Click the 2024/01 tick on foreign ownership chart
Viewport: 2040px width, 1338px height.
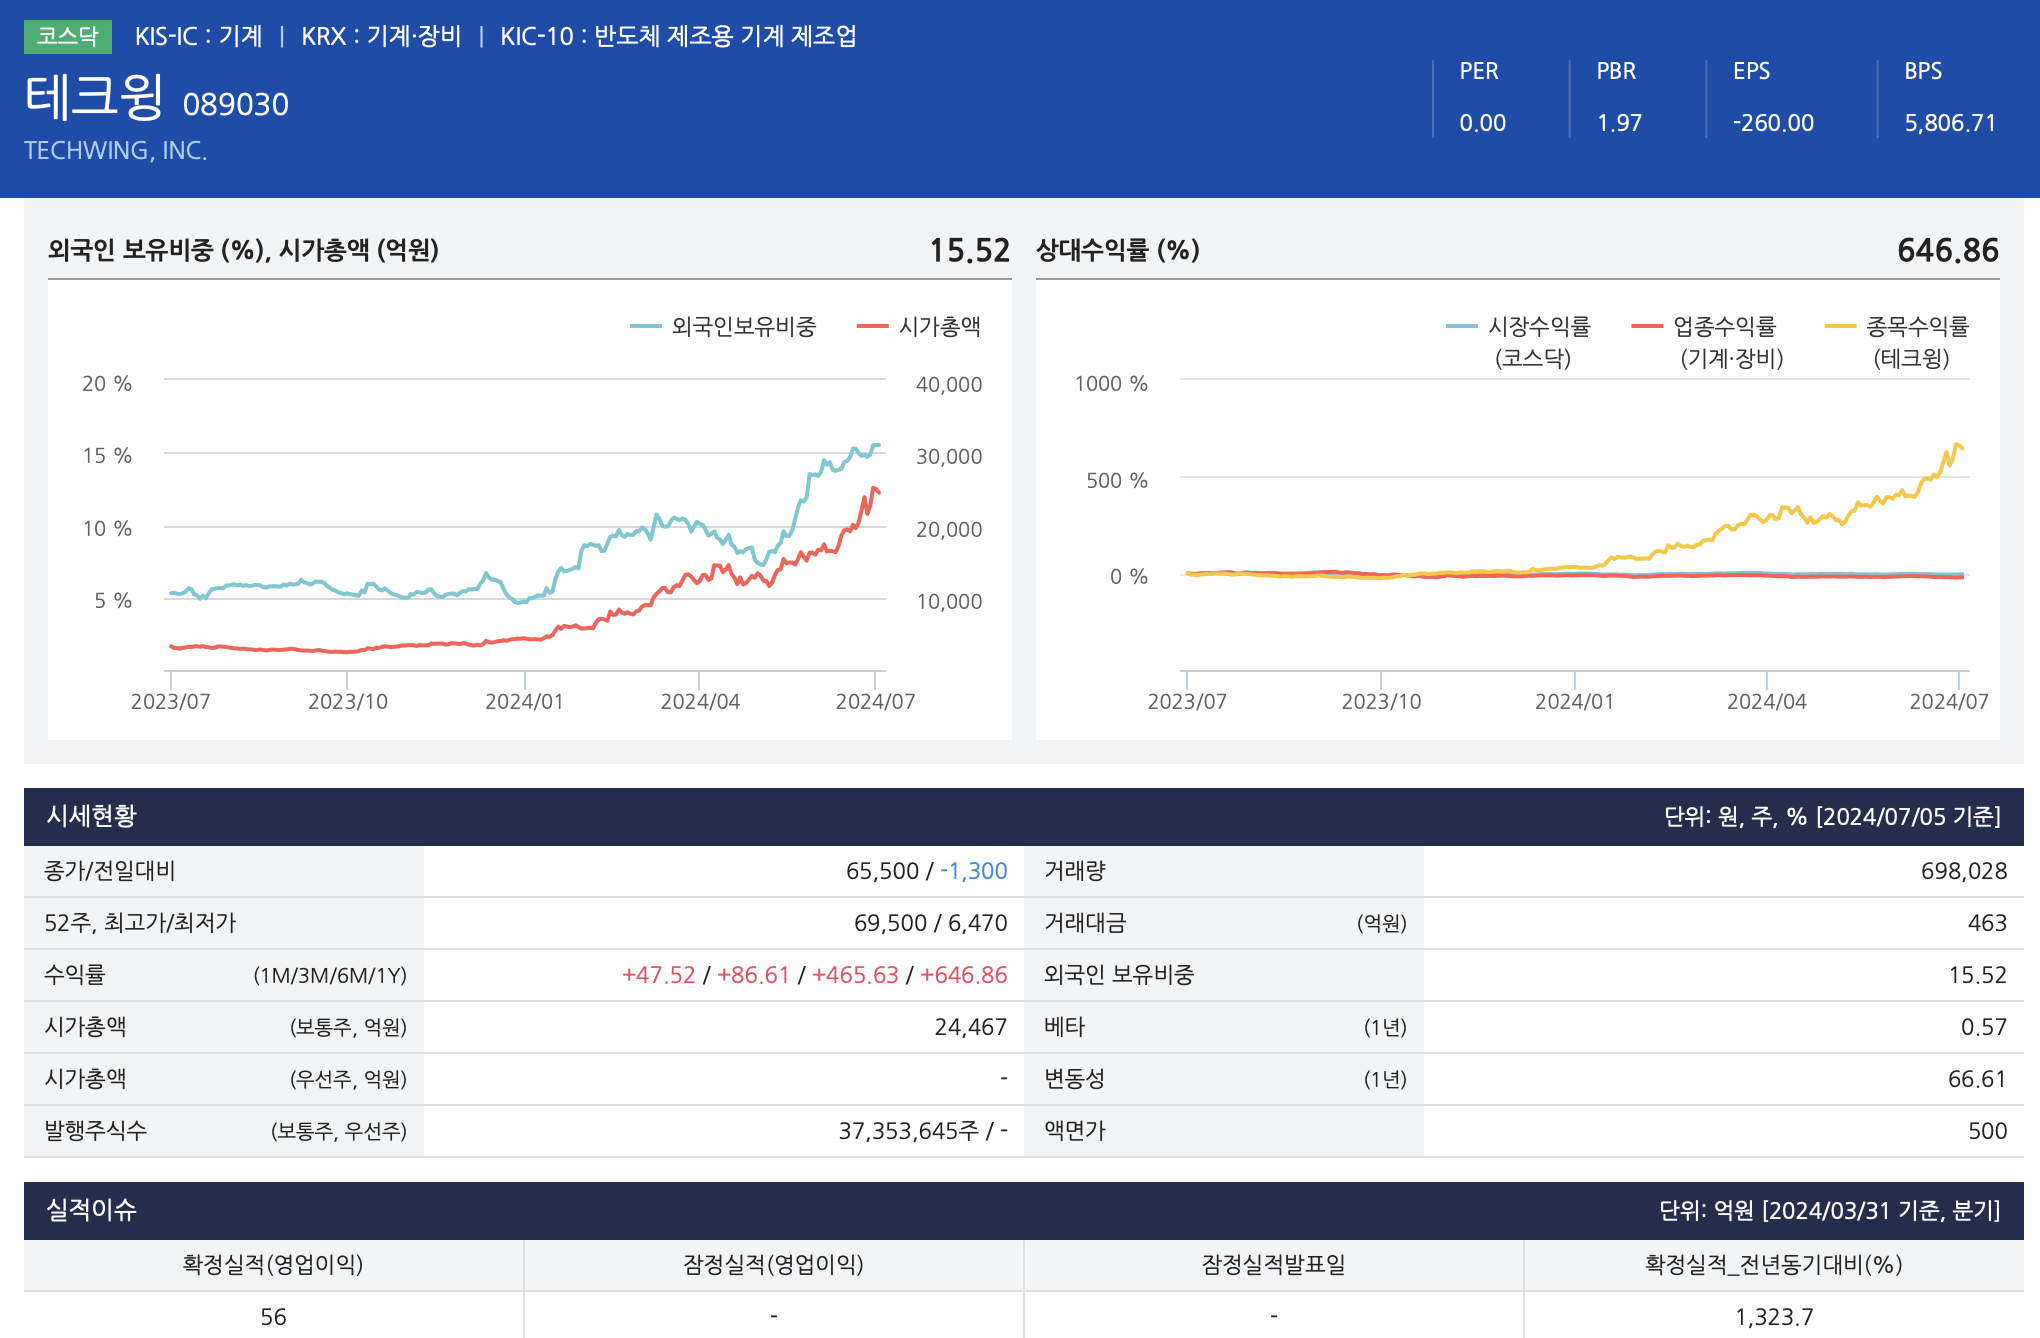(x=524, y=701)
